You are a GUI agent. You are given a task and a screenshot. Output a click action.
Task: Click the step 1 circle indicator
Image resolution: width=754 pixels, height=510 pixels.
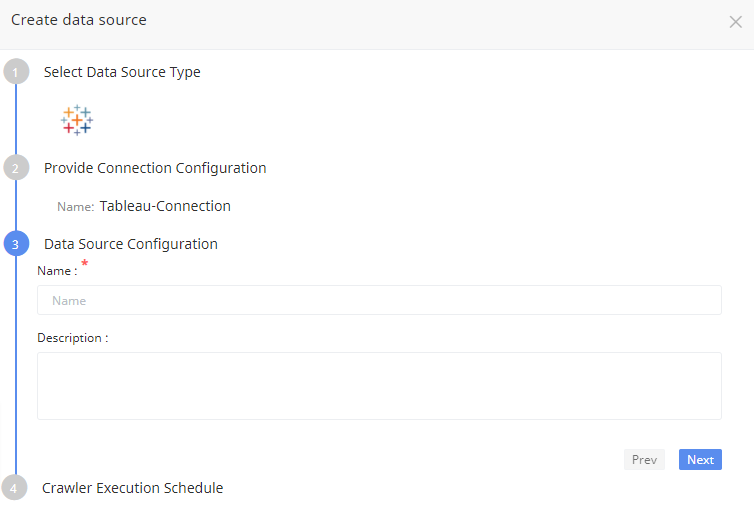point(15,72)
